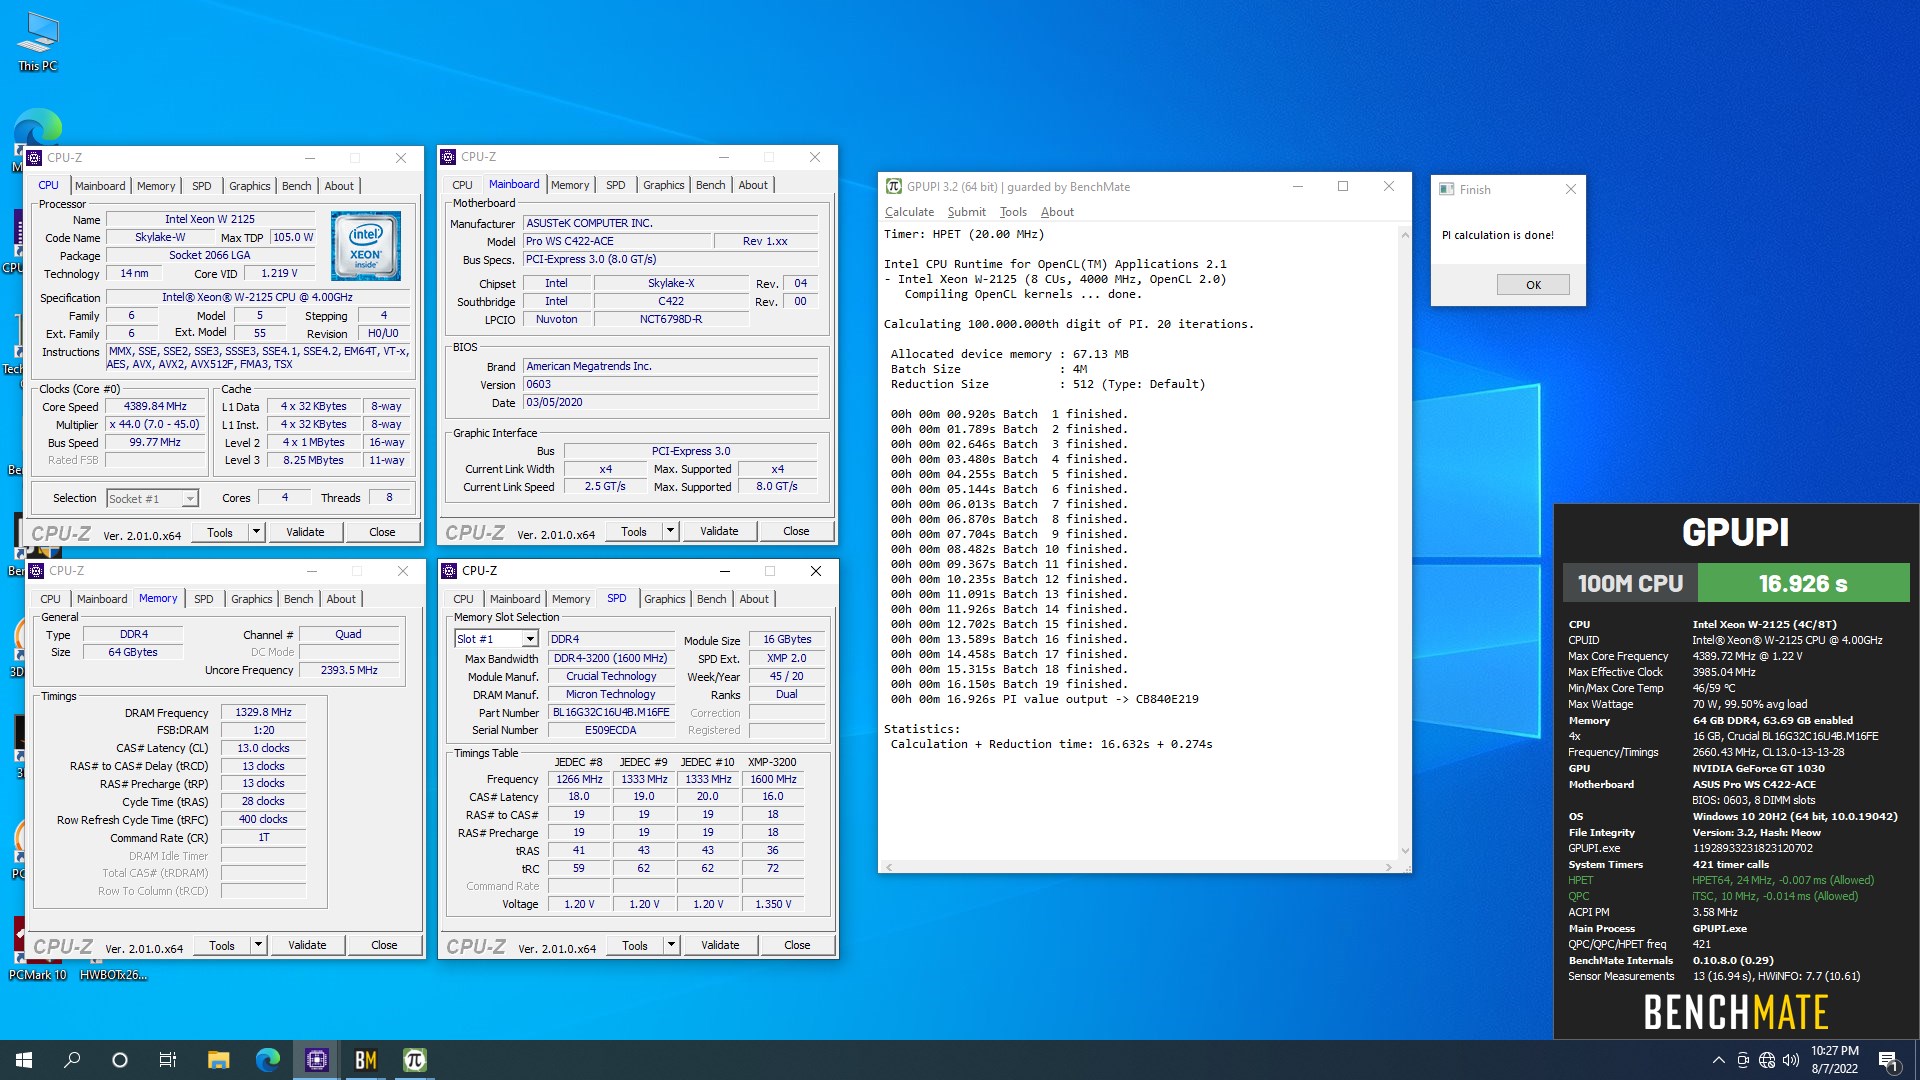
Task: Click GPUPI vertical scrollbar down arrow
Action: click(1404, 851)
